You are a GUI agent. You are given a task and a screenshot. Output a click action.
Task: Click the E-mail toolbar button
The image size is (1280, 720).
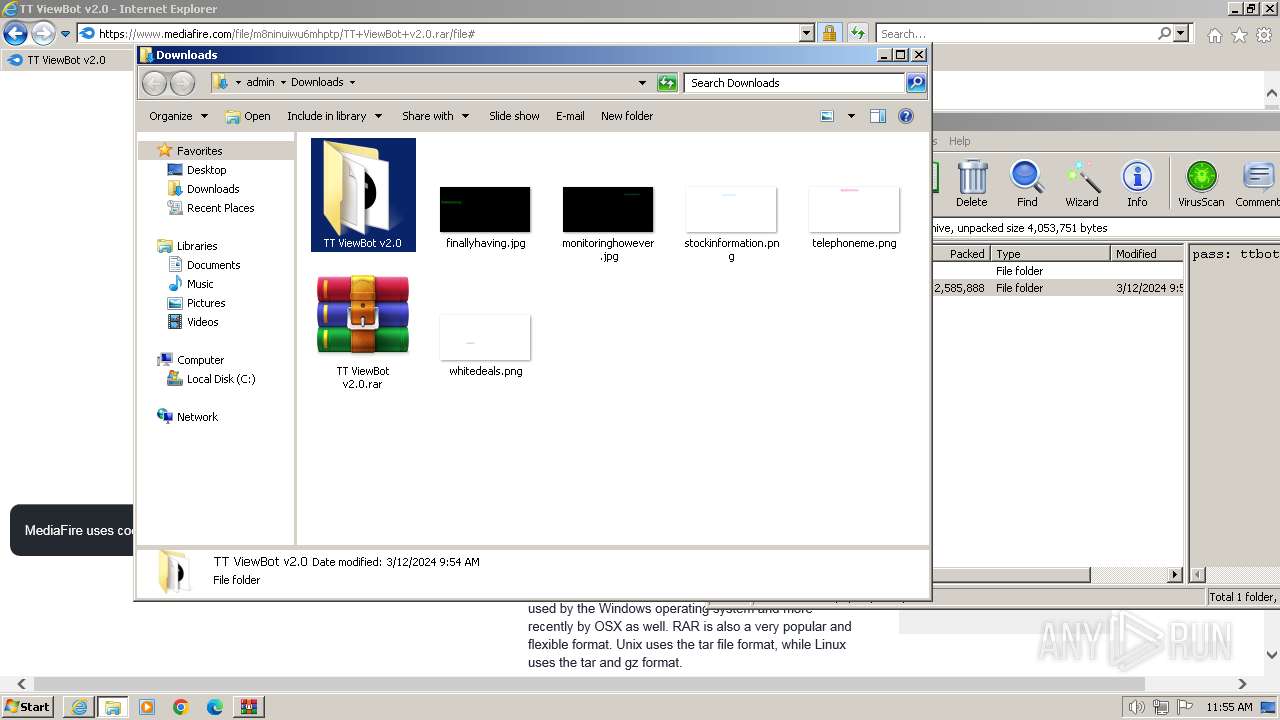pyautogui.click(x=570, y=116)
